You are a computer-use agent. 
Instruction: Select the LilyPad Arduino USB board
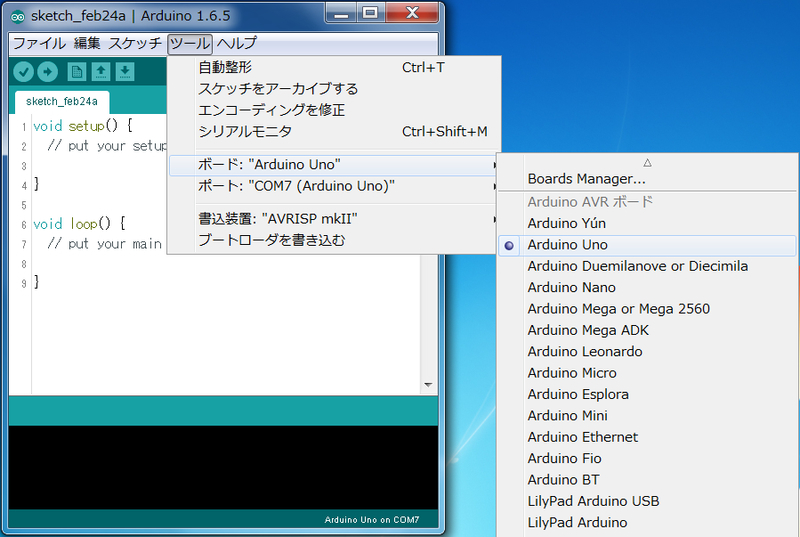pos(647,502)
